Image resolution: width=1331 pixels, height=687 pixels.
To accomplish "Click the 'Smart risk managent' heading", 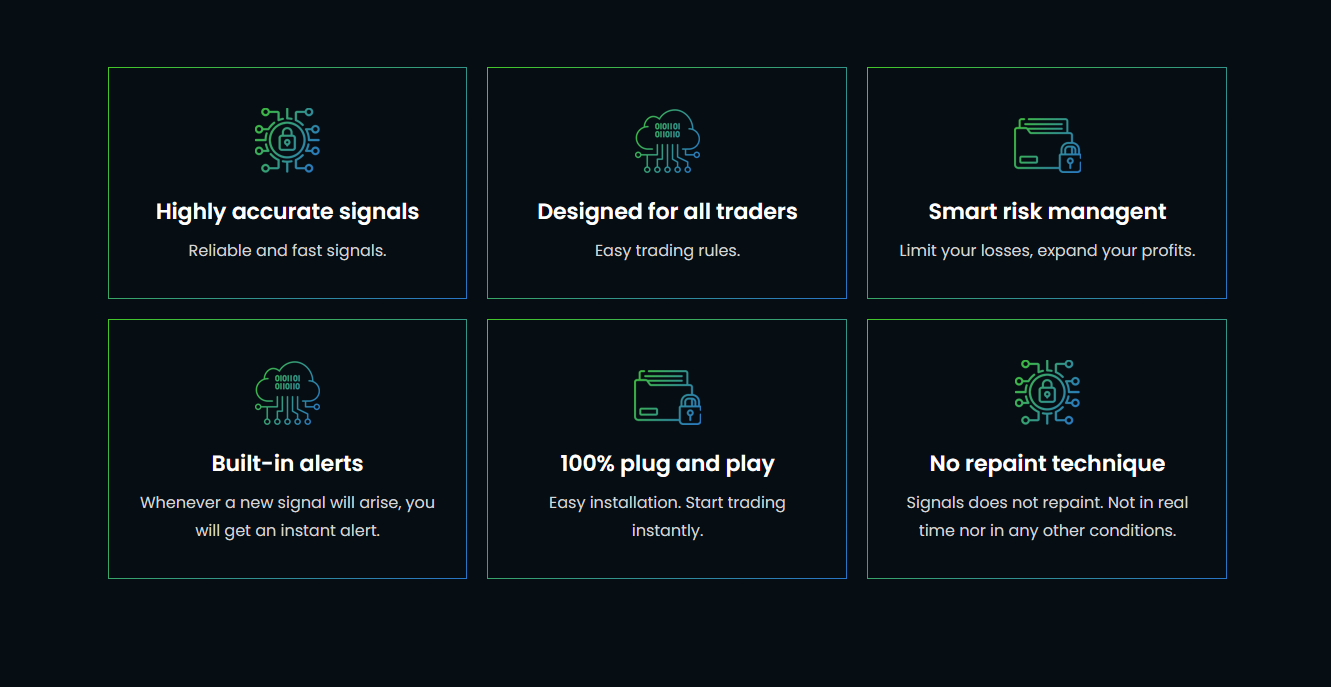I will click(x=1047, y=212).
